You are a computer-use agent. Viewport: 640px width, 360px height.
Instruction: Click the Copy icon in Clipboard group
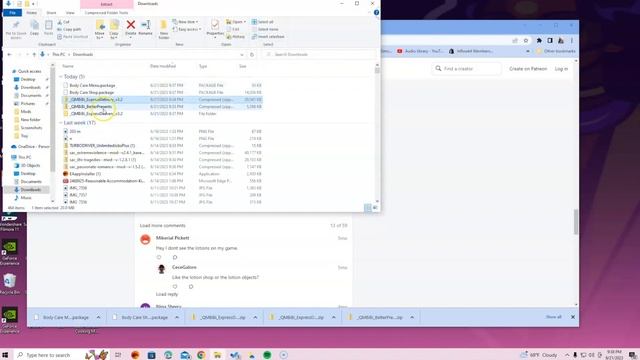[x=35, y=28]
